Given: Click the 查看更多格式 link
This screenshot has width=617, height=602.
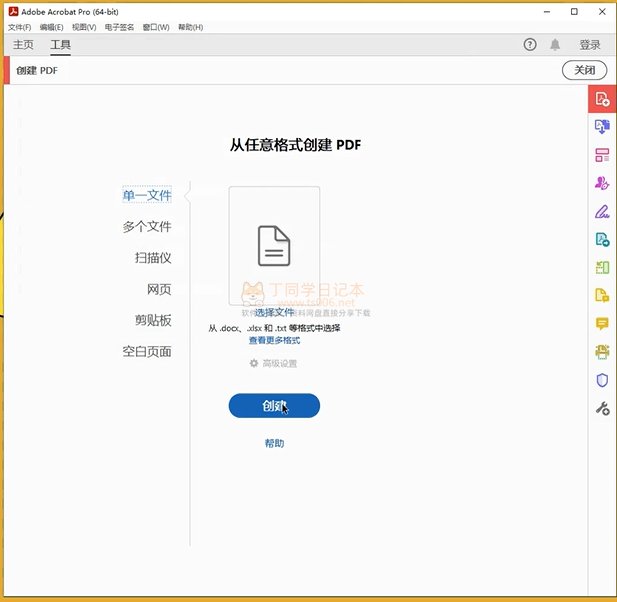Looking at the screenshot, I should click(274, 340).
